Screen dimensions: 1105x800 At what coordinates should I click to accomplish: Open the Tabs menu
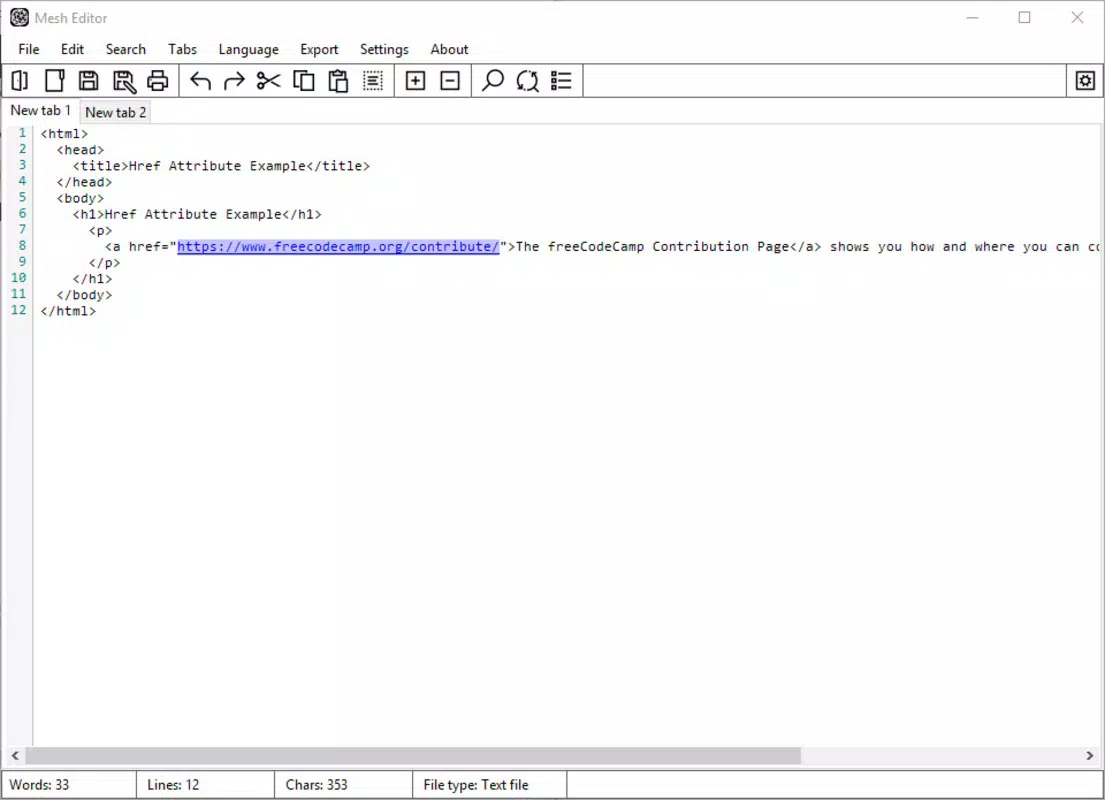pyautogui.click(x=182, y=49)
